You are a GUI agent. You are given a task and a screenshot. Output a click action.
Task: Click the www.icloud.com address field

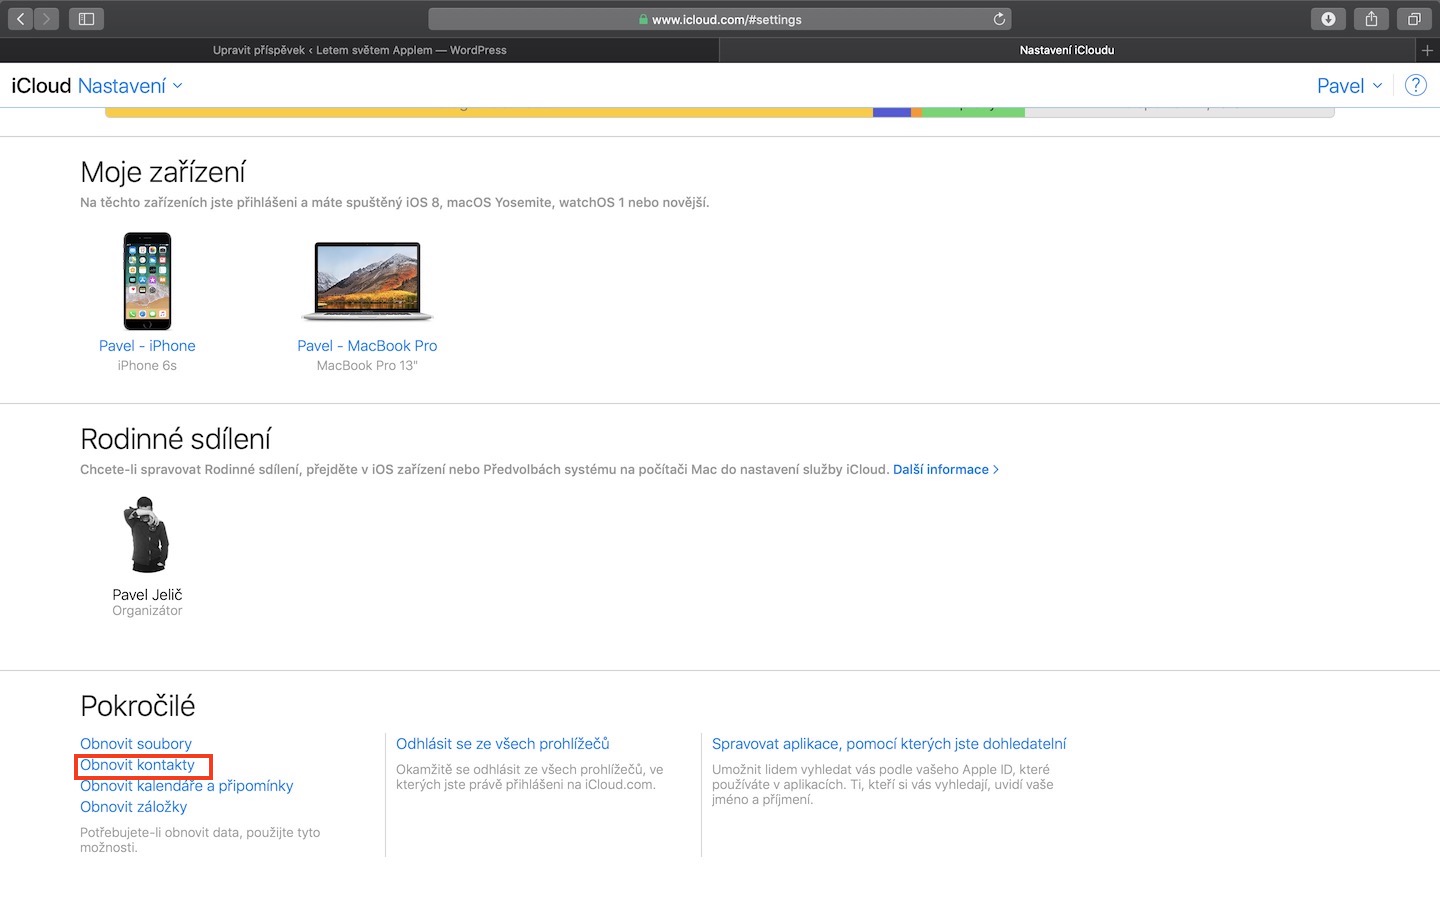(x=720, y=19)
